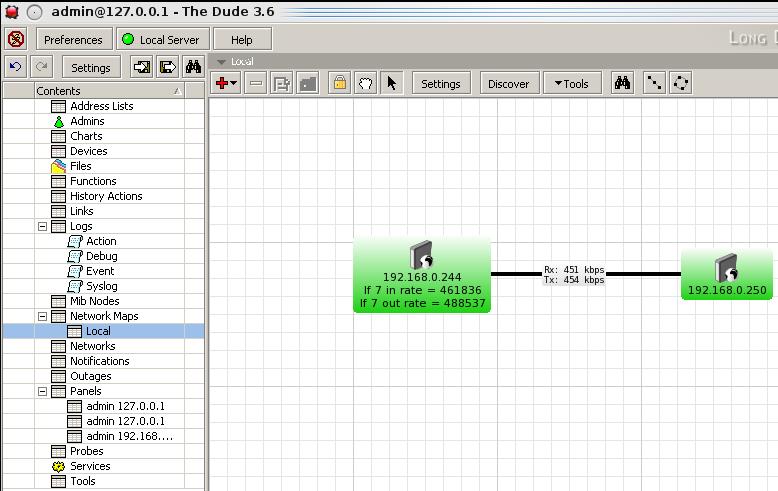Screen dimensions: 778x491
Task: Select the hand drag tool
Action: (x=366, y=83)
